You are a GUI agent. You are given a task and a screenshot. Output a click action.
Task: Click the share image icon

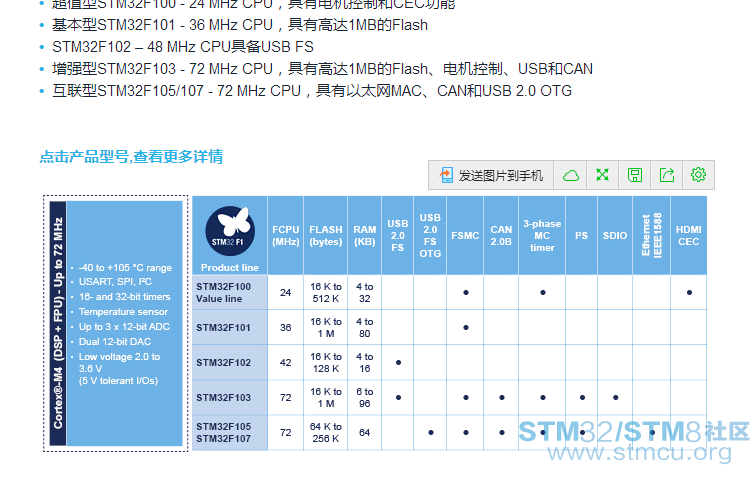pos(666,175)
